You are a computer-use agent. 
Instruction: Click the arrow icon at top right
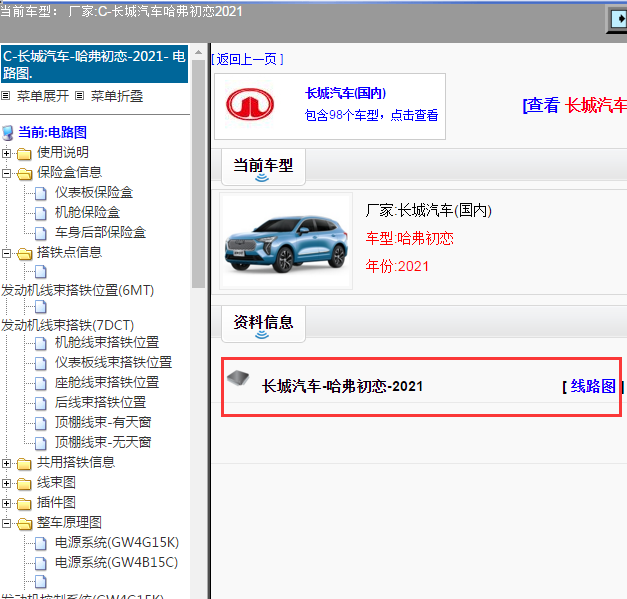(618, 19)
